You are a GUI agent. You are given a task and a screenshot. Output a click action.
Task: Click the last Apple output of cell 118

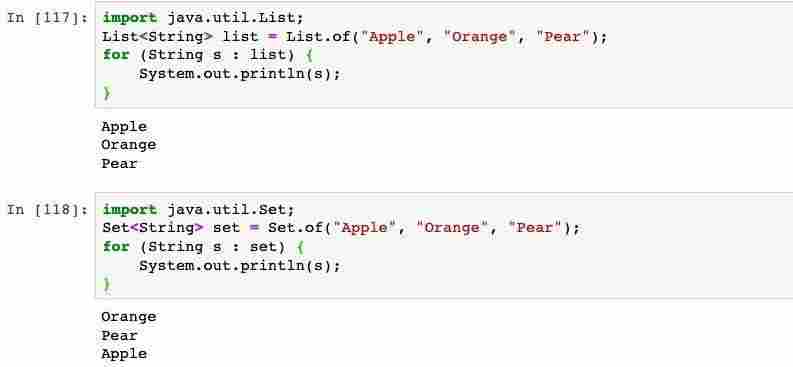point(124,354)
